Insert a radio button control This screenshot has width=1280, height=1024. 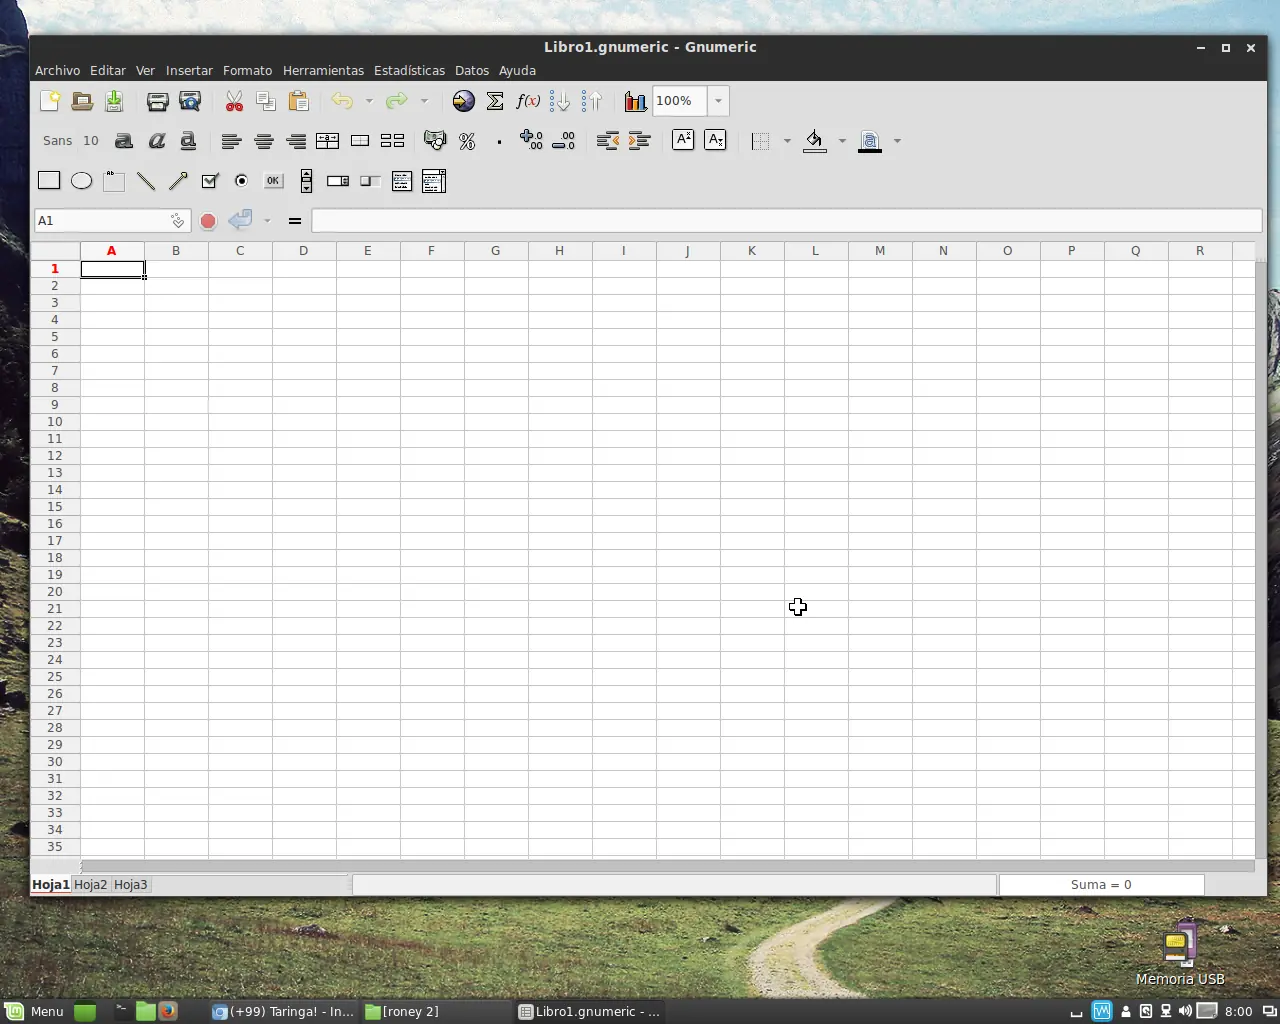242,181
